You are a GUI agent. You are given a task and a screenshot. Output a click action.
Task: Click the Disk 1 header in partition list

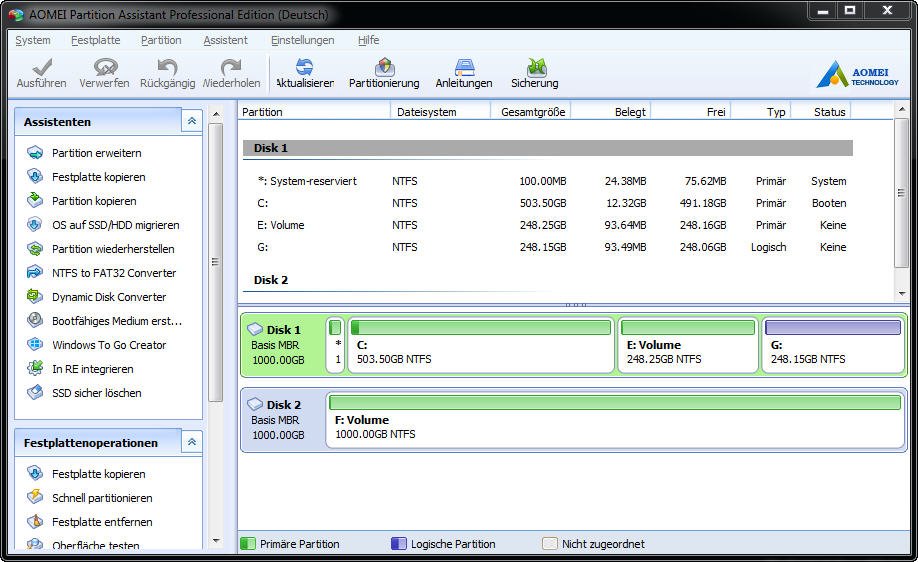point(548,148)
